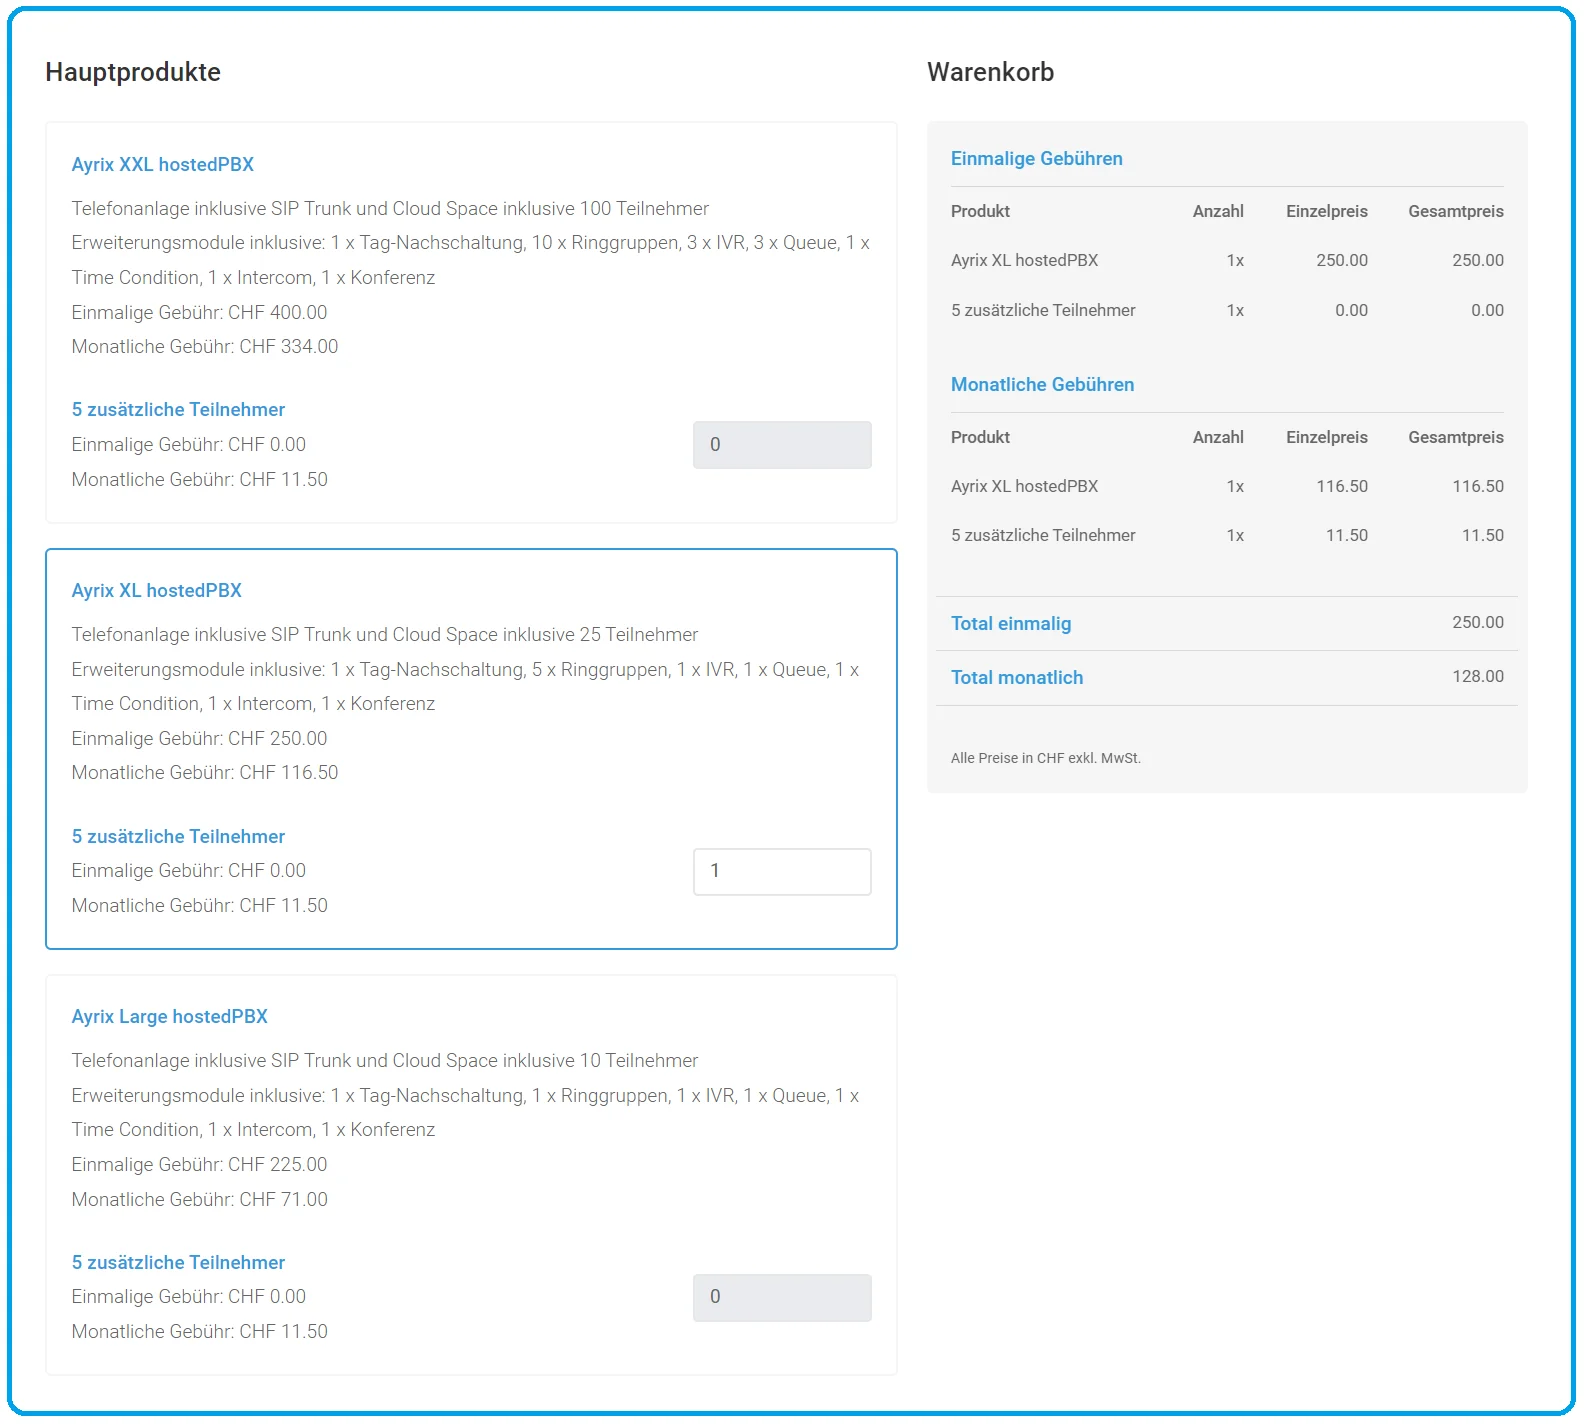The image size is (1585, 1425).
Task: Click the 'Einmalige Gebühren' cart heading
Action: pyautogui.click(x=1036, y=158)
